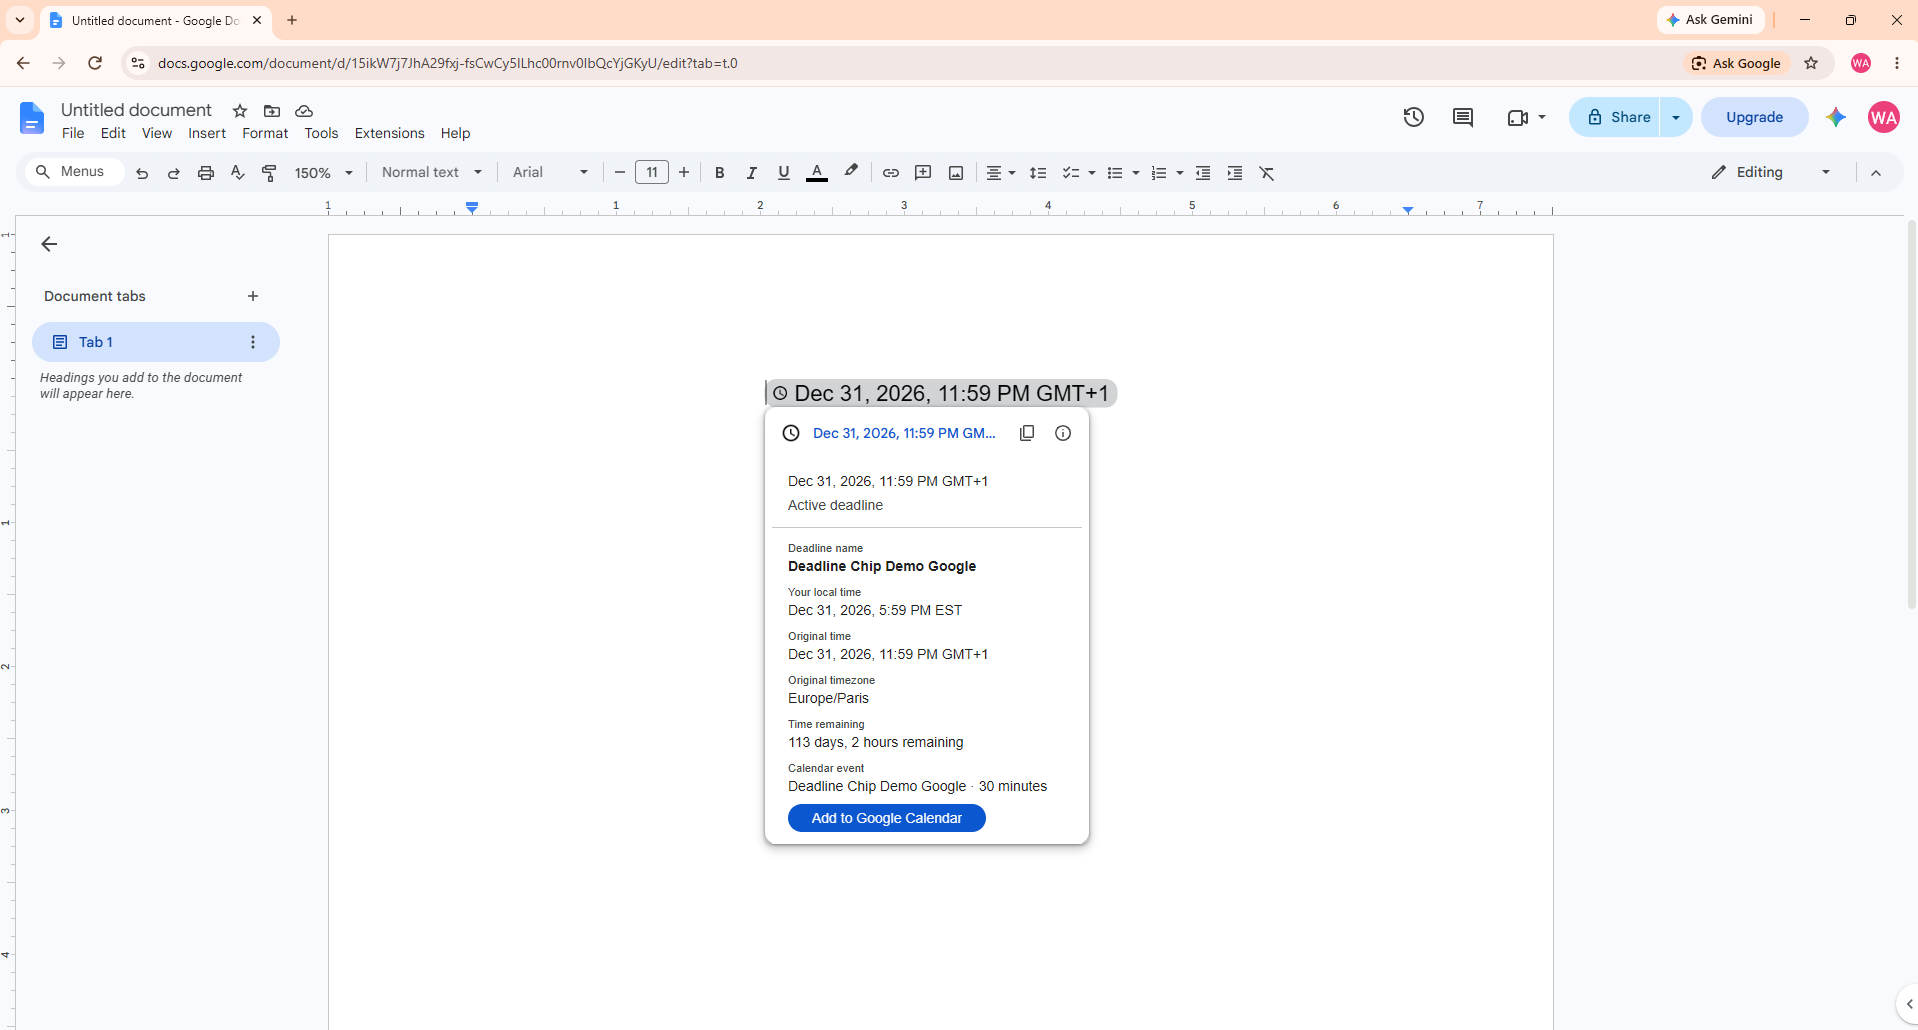Print the document using the printer icon
The height and width of the screenshot is (1030, 1918).
(206, 173)
